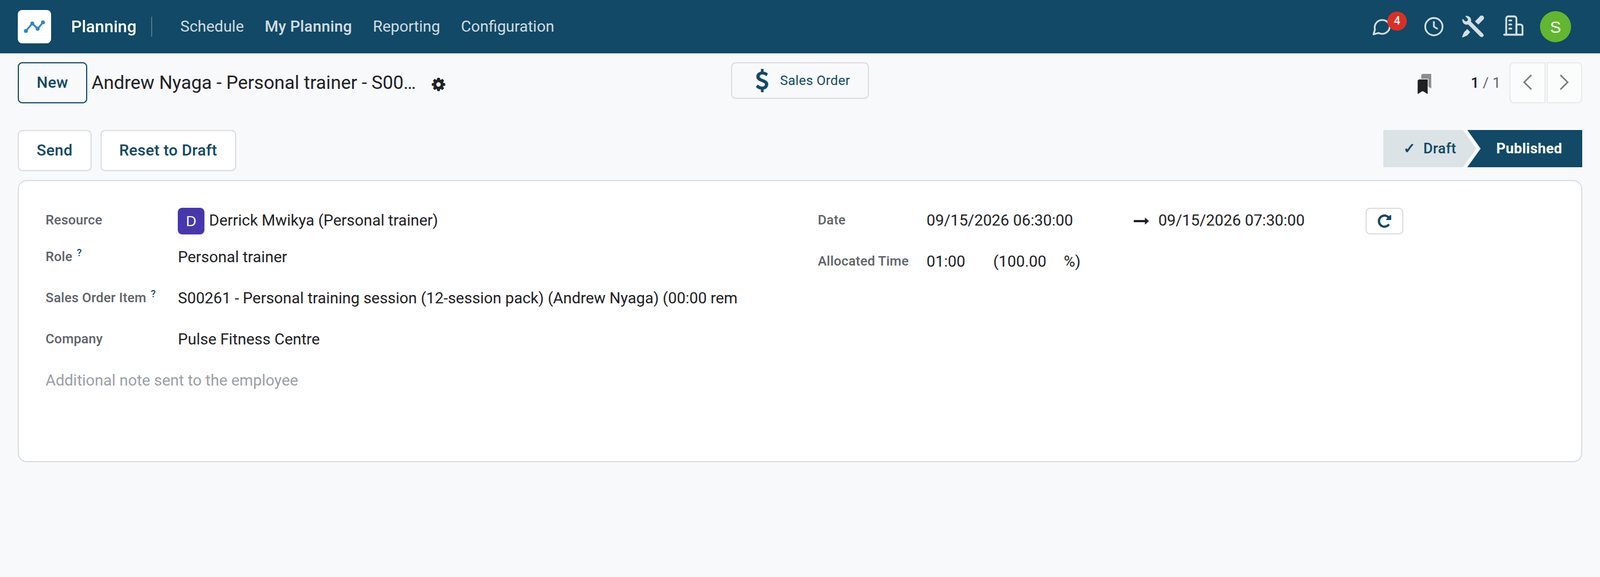Click the bookmark icon near pager
This screenshot has width=1600, height=577.
point(1424,84)
